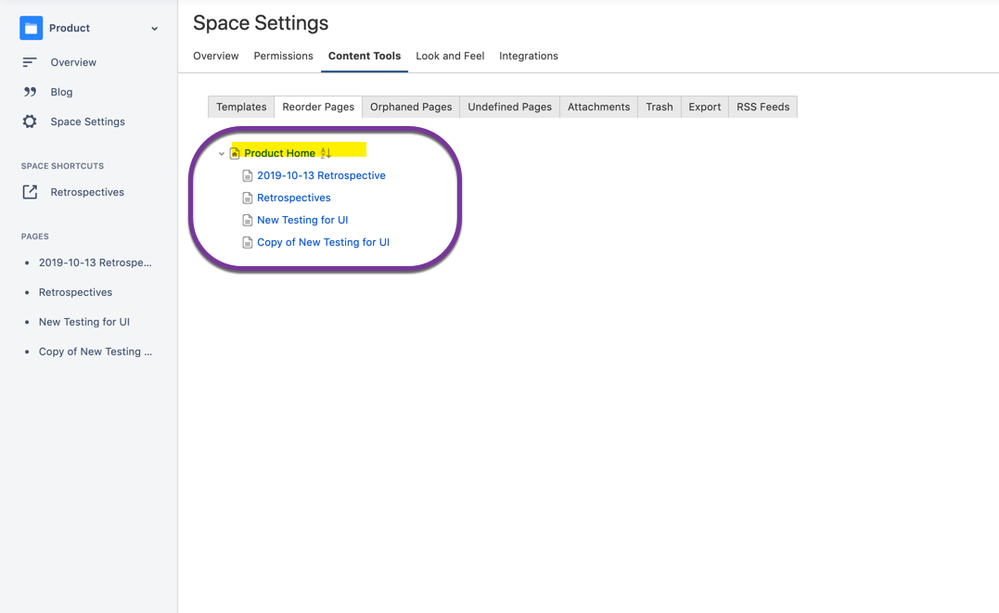999x613 pixels.
Task: Switch to the Overview settings tab
Action: [x=215, y=56]
